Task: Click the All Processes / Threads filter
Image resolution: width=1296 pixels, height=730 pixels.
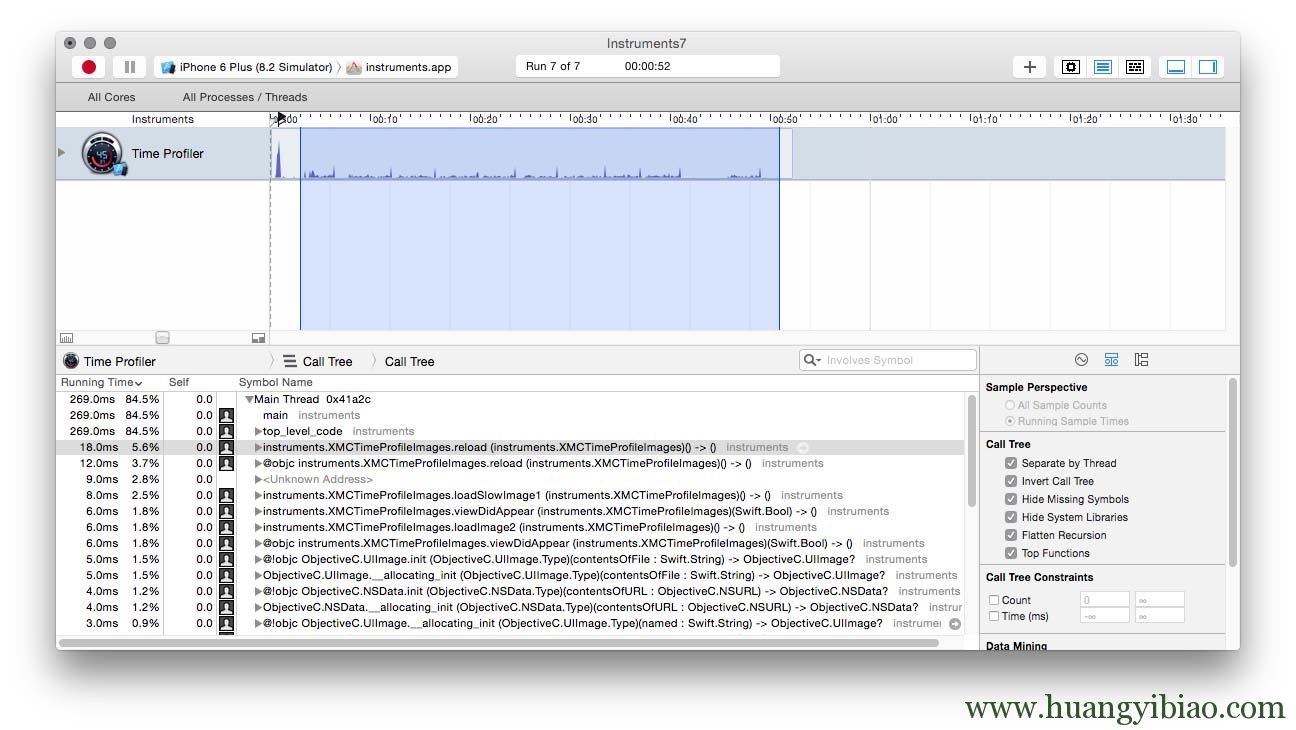Action: click(245, 97)
